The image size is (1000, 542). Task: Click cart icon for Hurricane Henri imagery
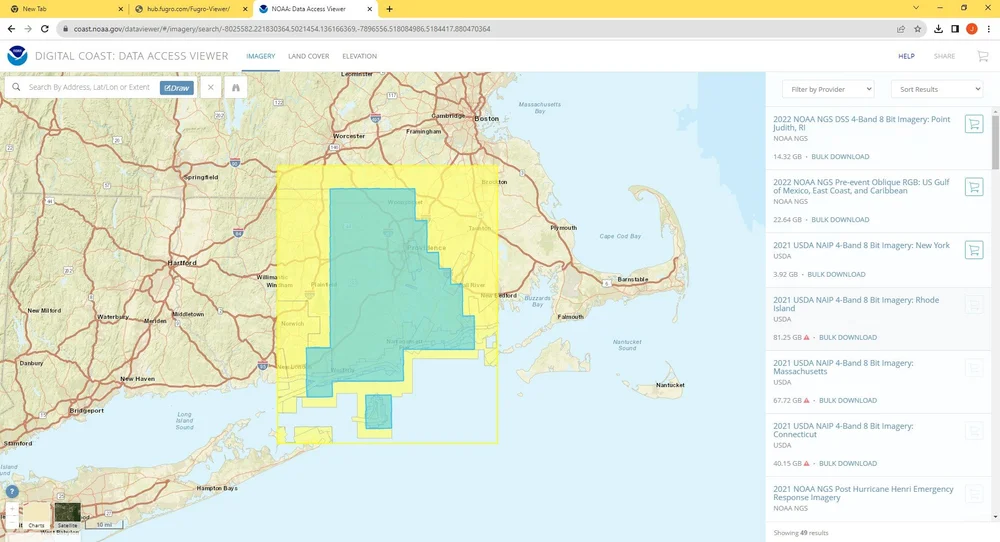[974, 494]
